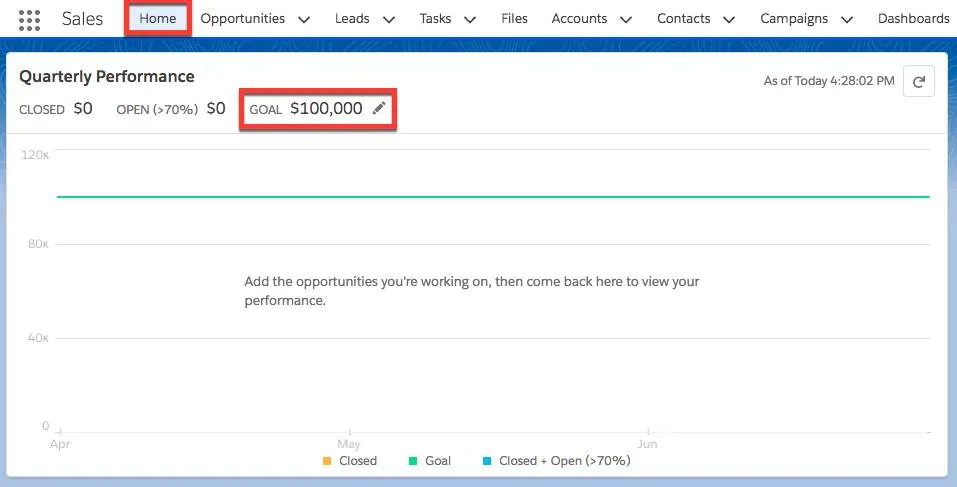Go to the Campaigns tab
957x487 pixels.
click(x=794, y=18)
